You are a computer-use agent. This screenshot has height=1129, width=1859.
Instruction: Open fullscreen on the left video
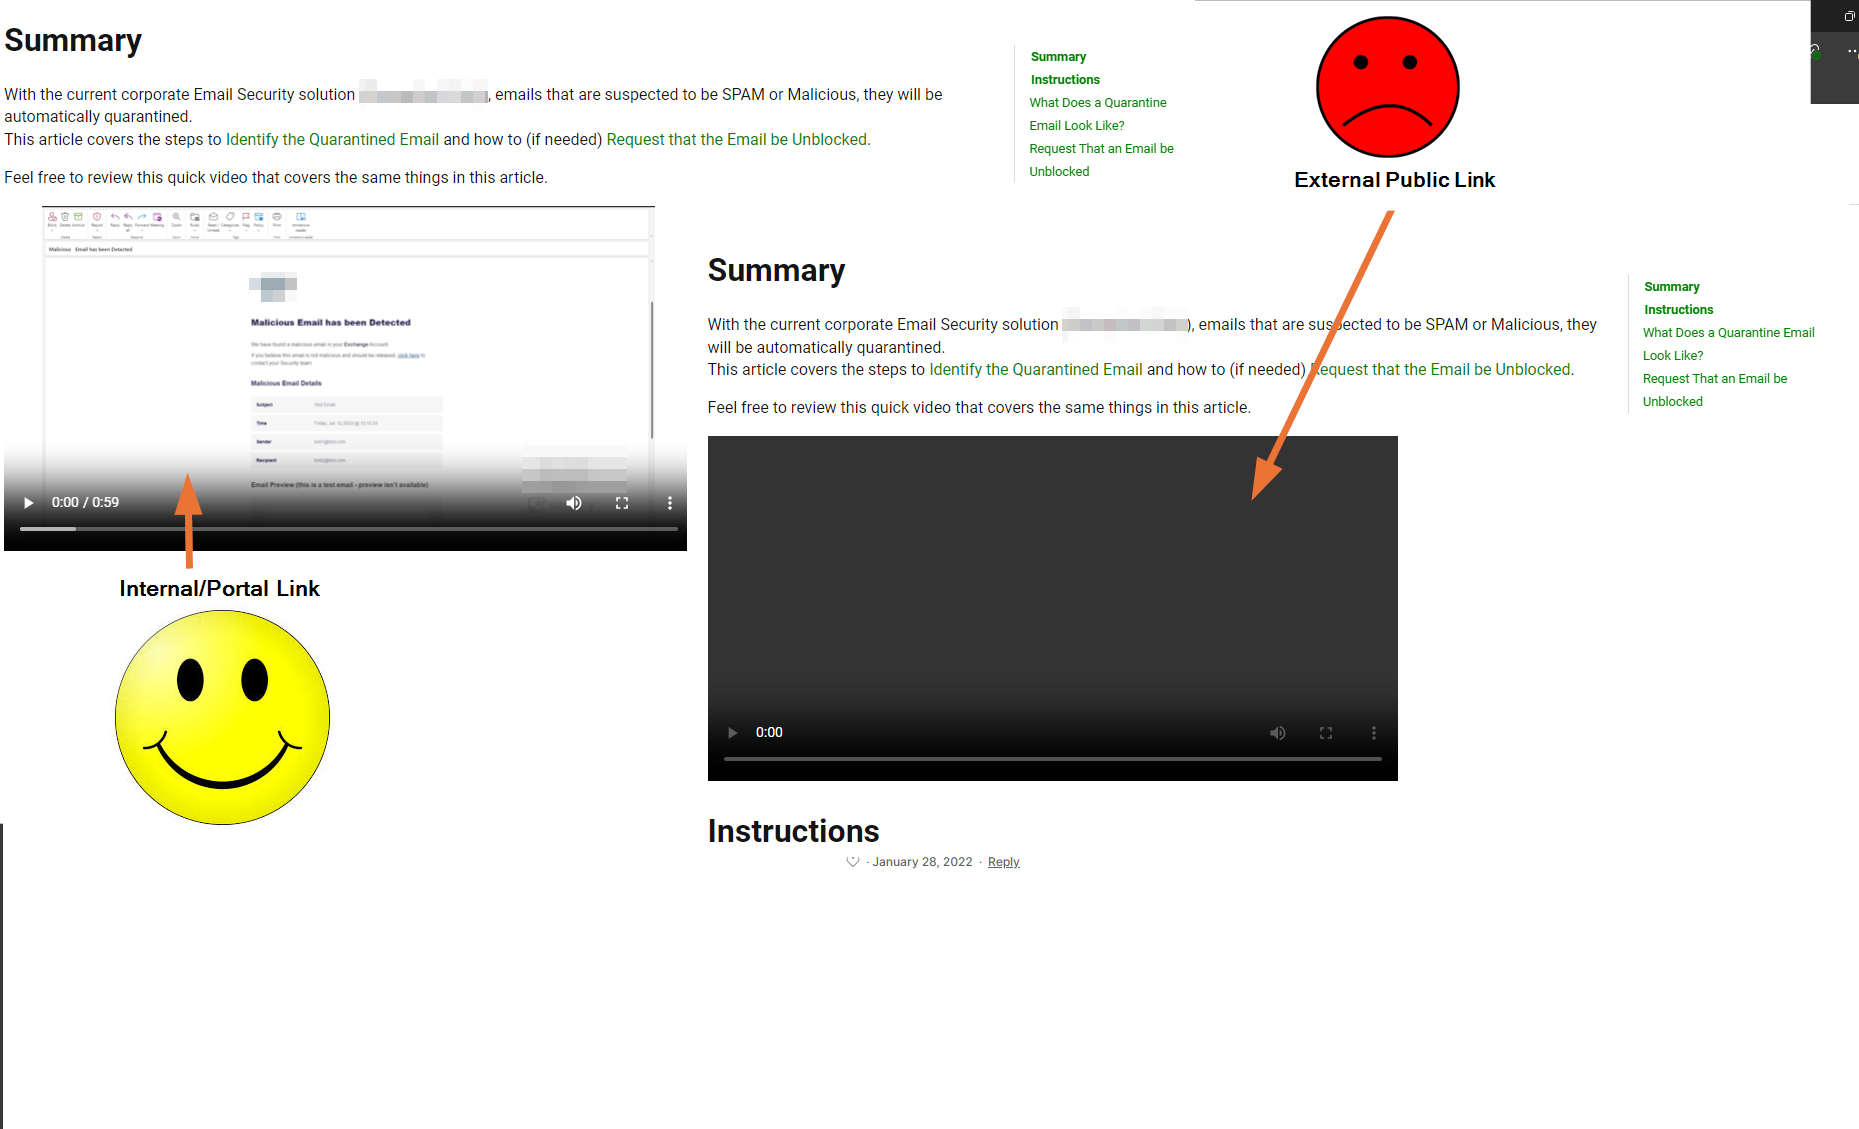[622, 503]
